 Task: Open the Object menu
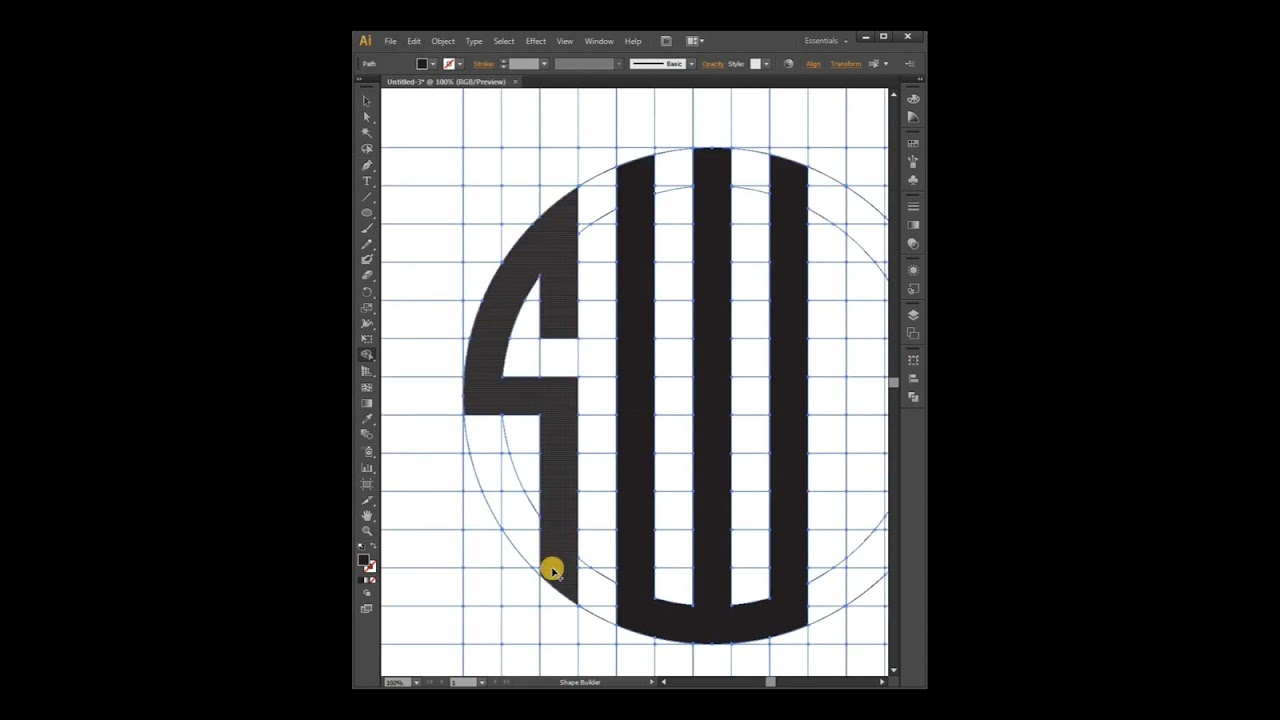click(443, 41)
